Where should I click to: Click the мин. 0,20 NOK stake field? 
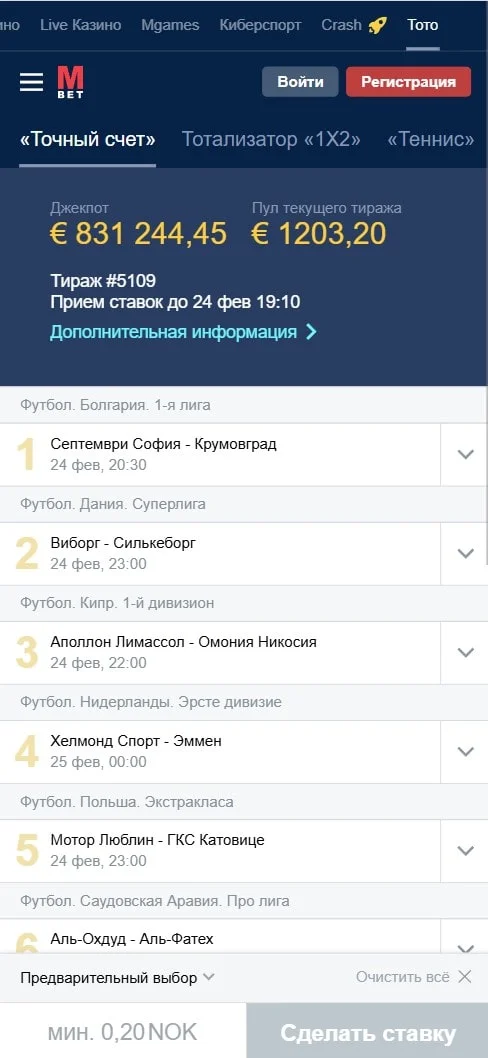pos(123,1032)
